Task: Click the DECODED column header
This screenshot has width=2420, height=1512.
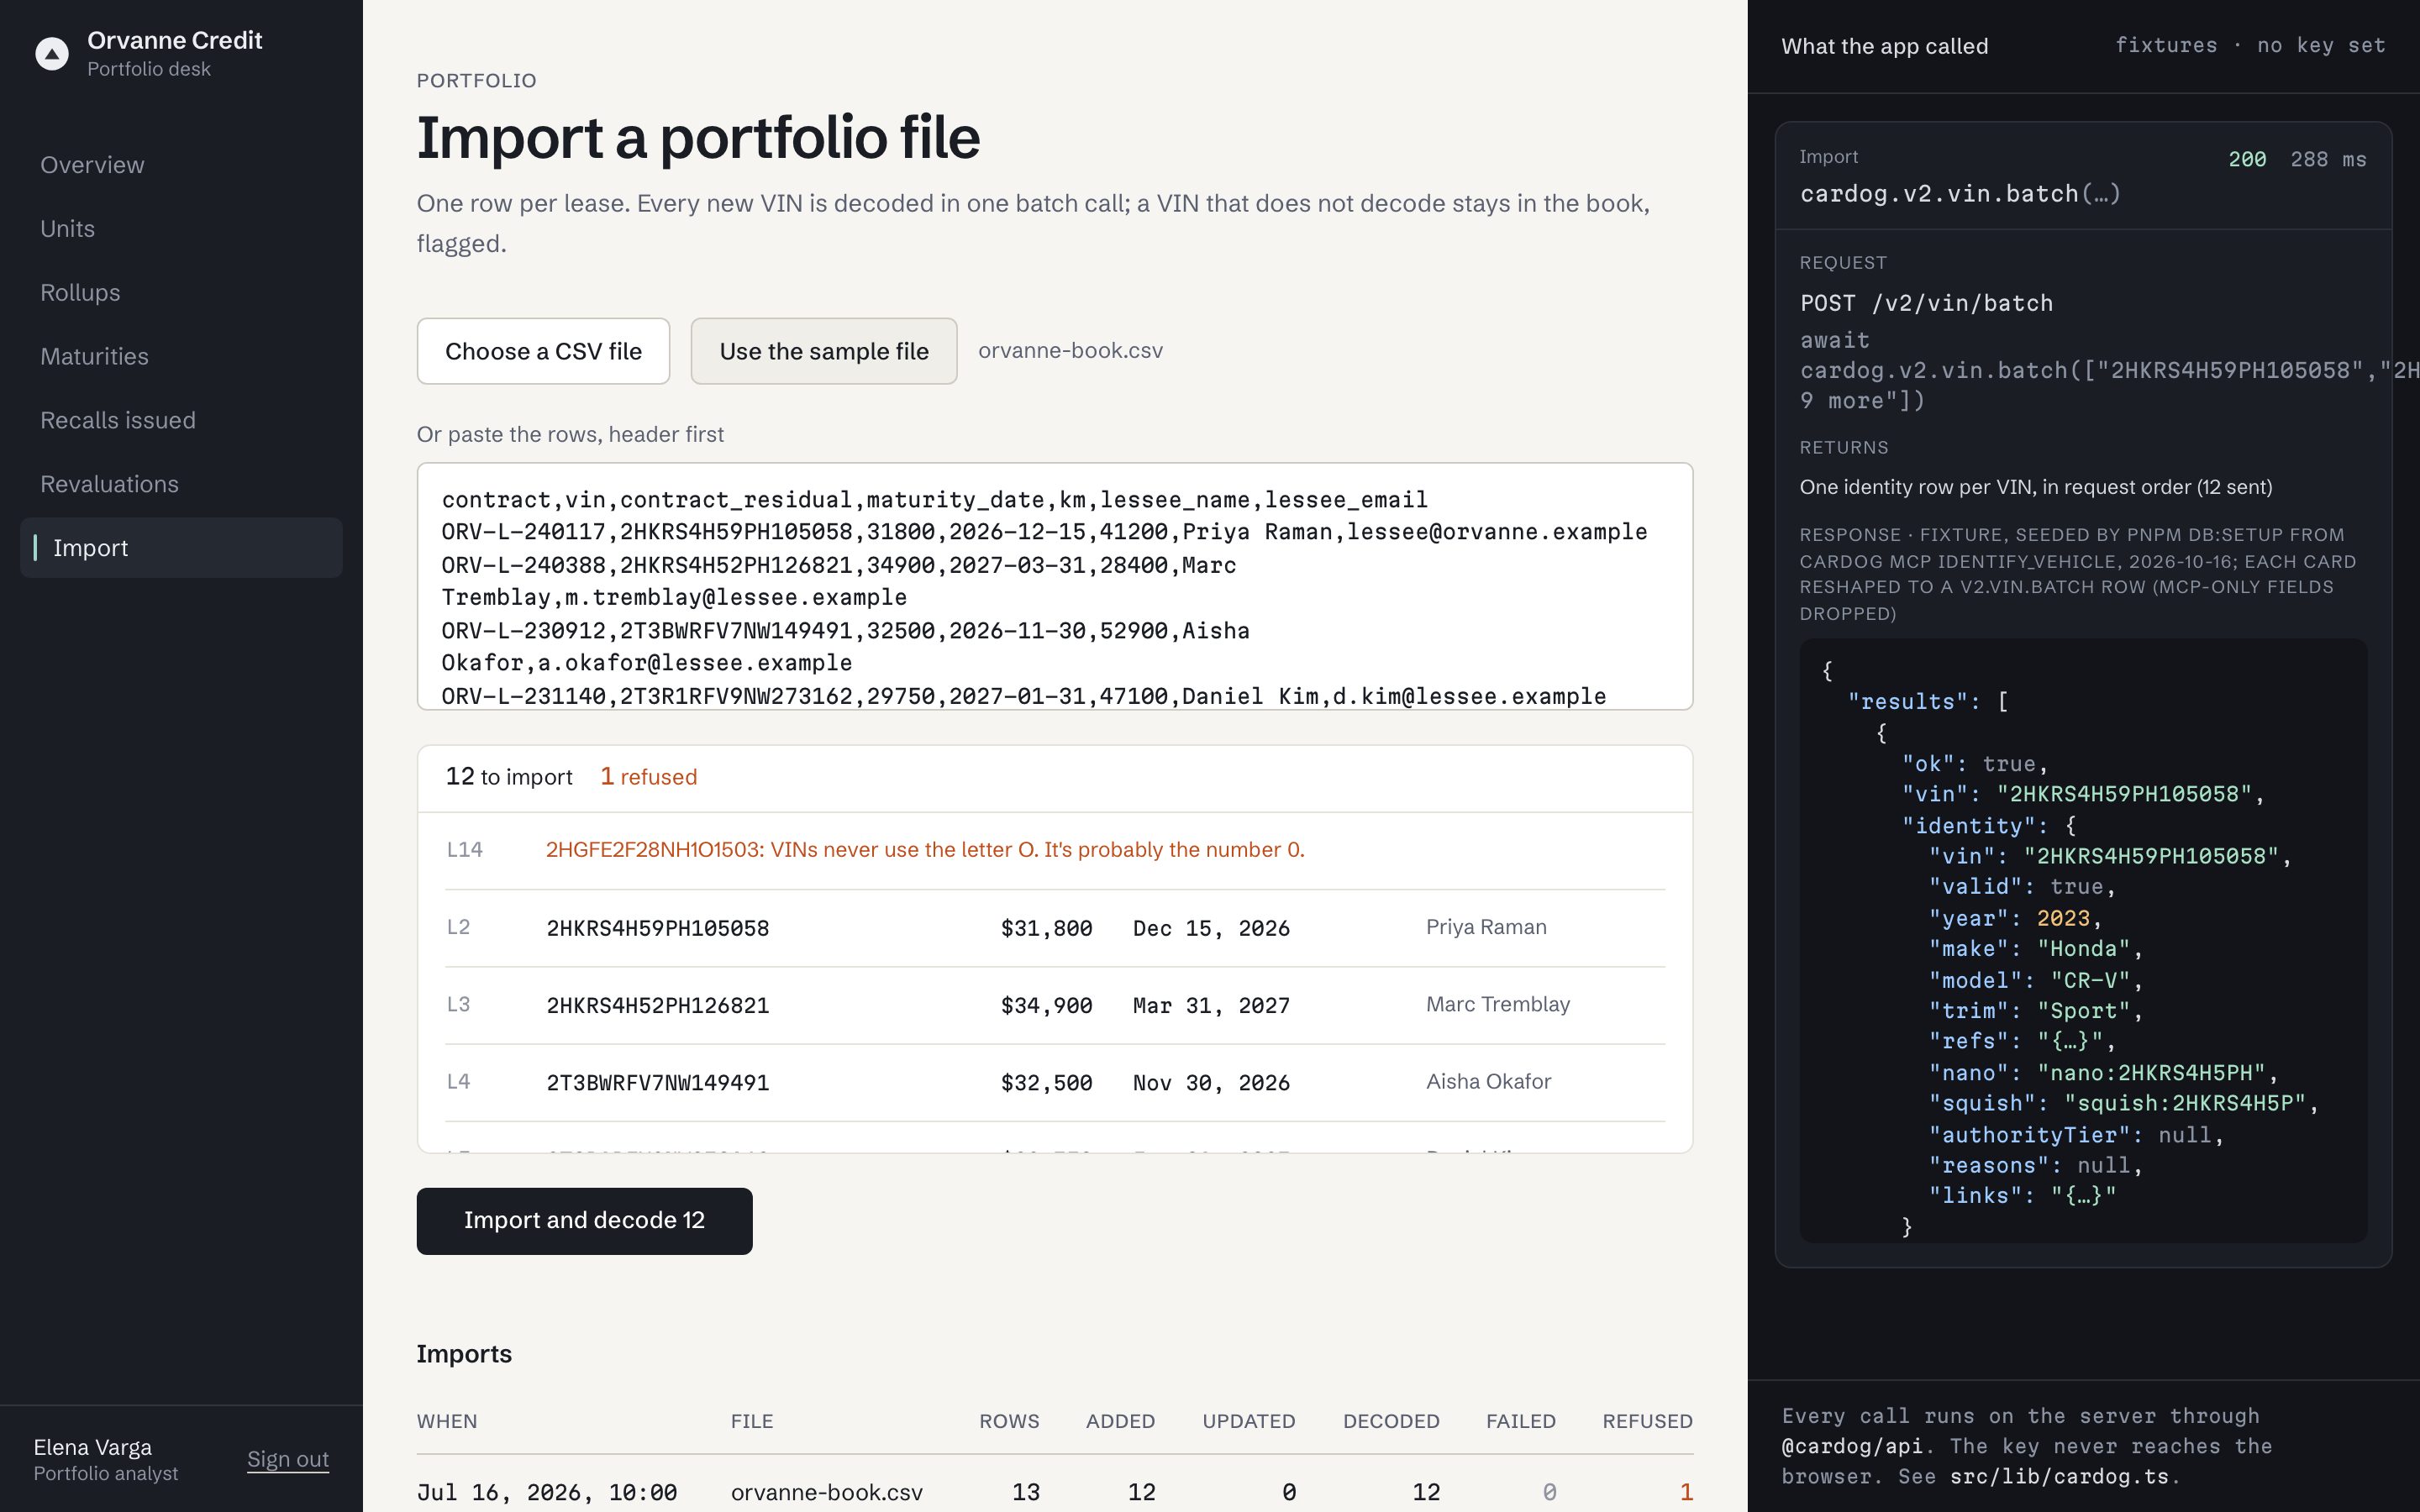Action: [1391, 1421]
